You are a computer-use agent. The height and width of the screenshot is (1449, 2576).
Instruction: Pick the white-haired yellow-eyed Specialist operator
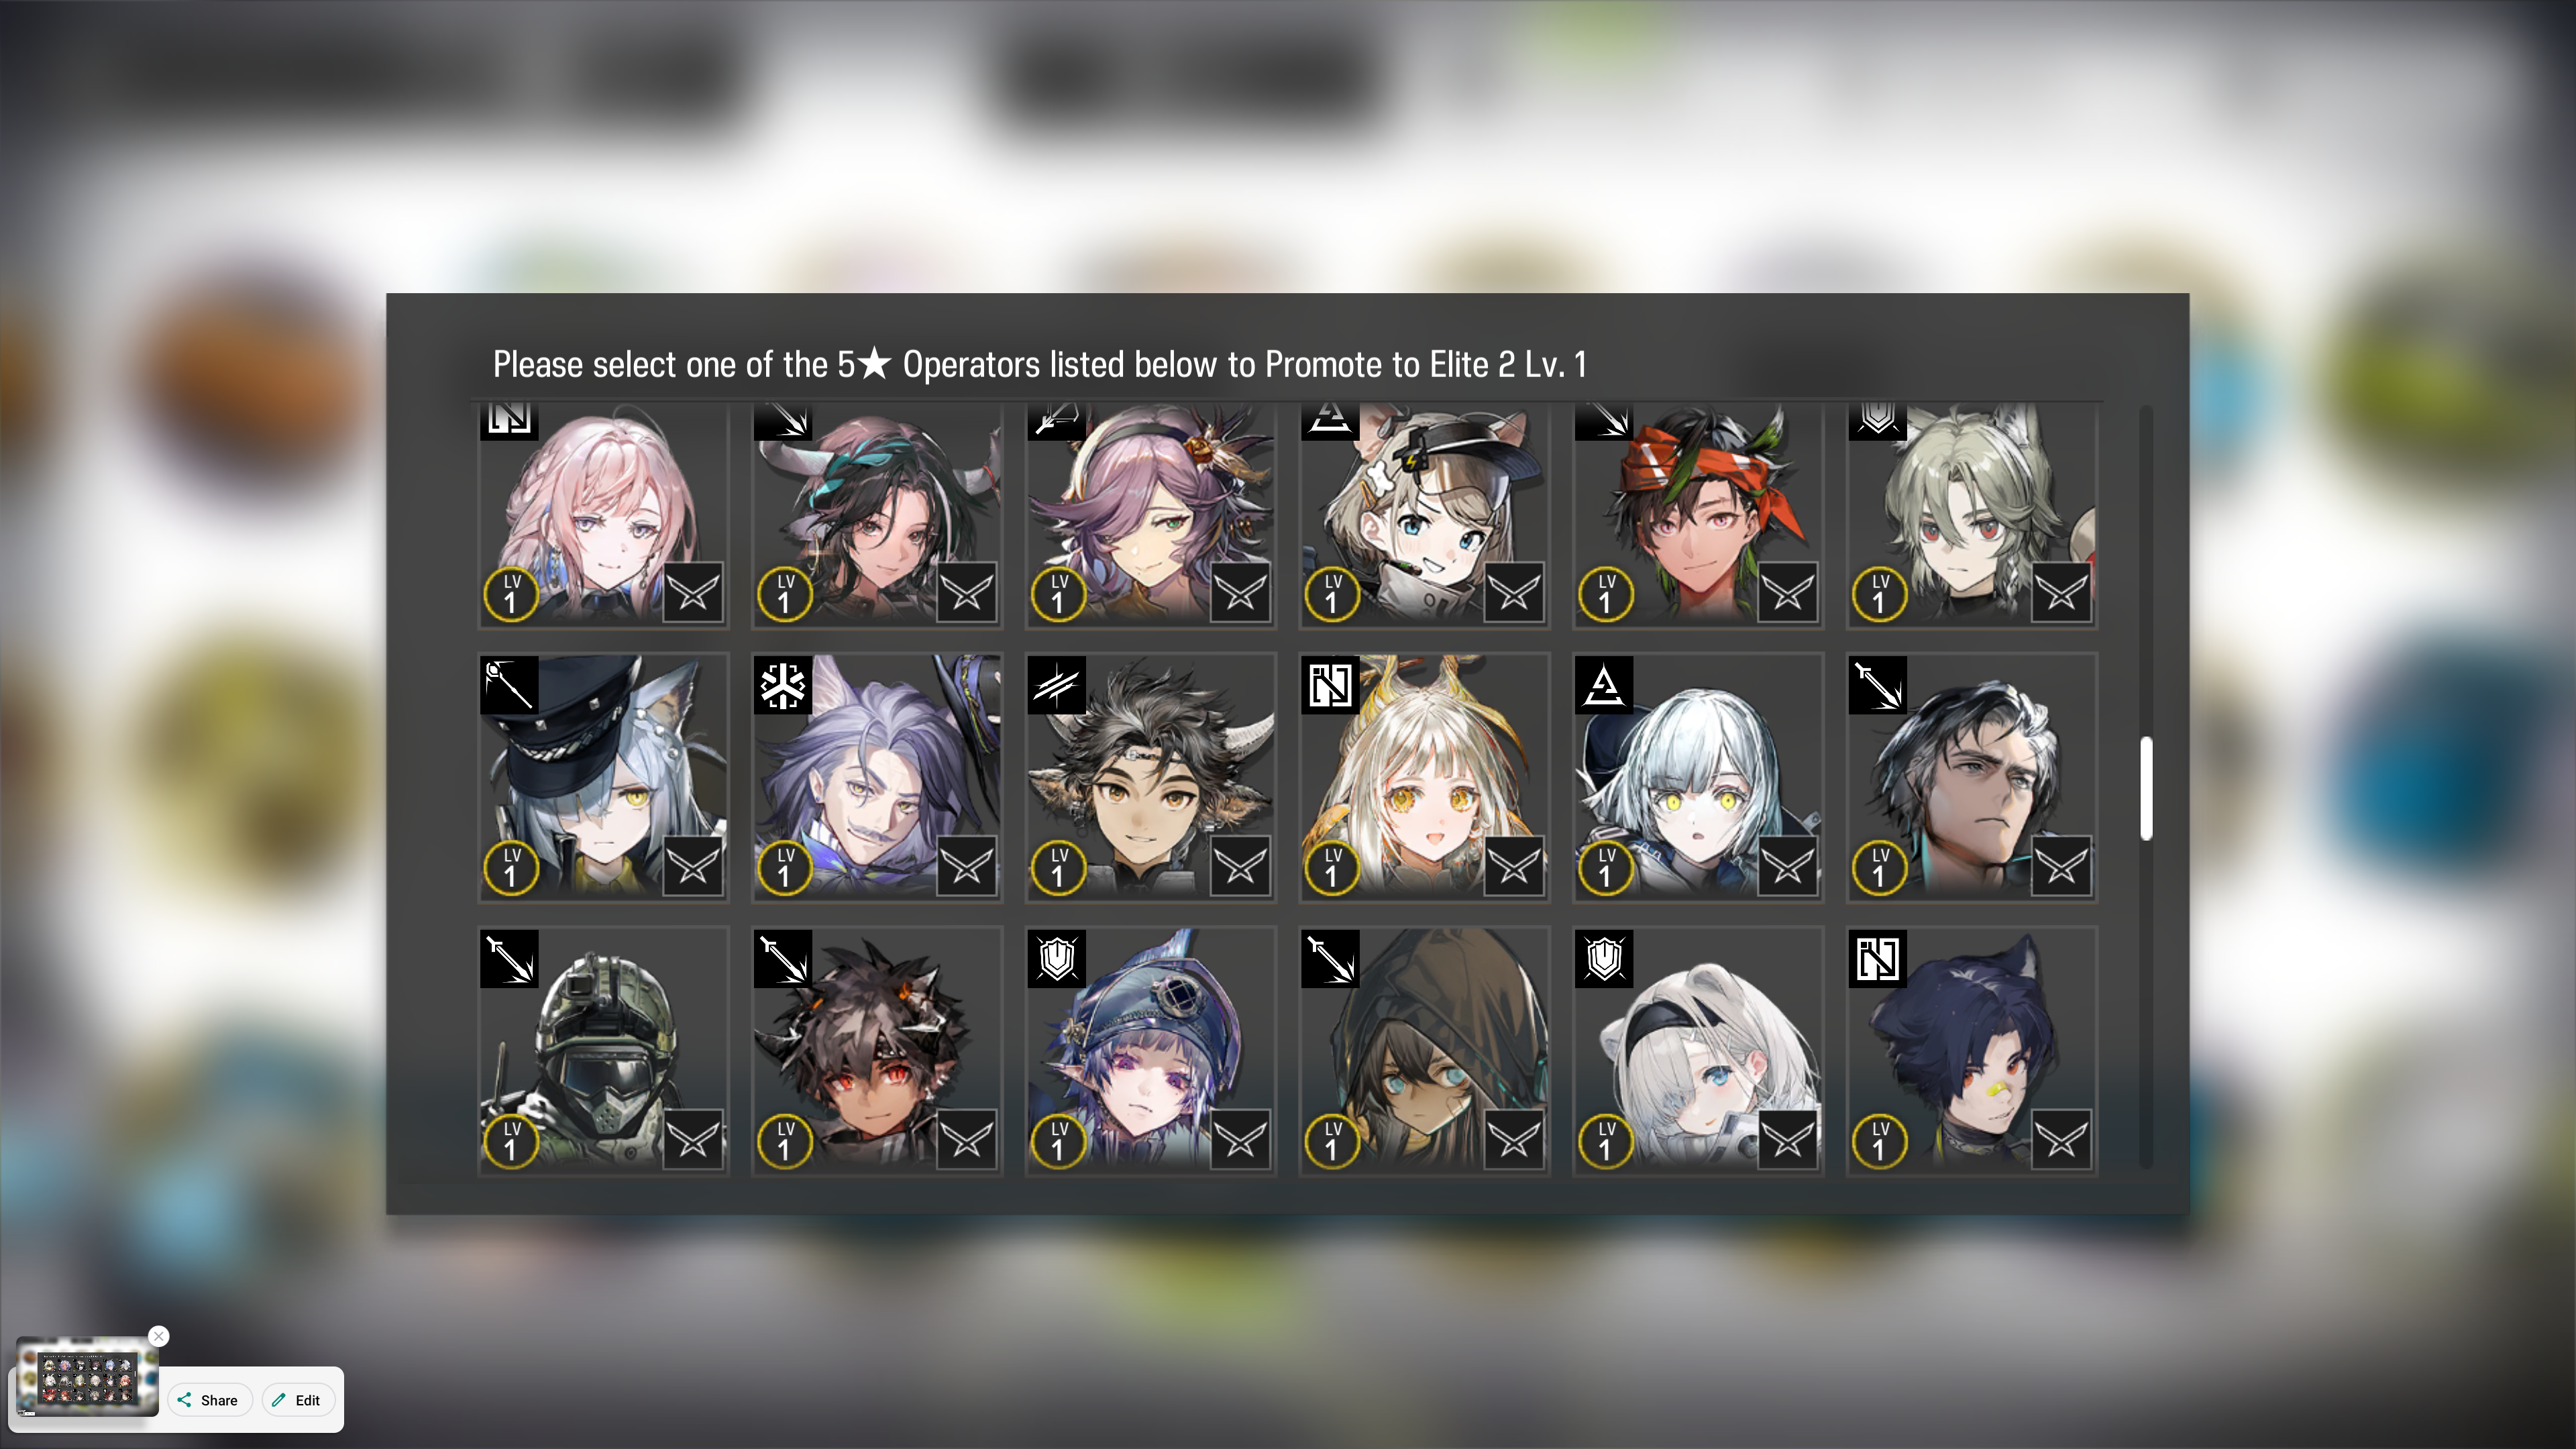1698,777
